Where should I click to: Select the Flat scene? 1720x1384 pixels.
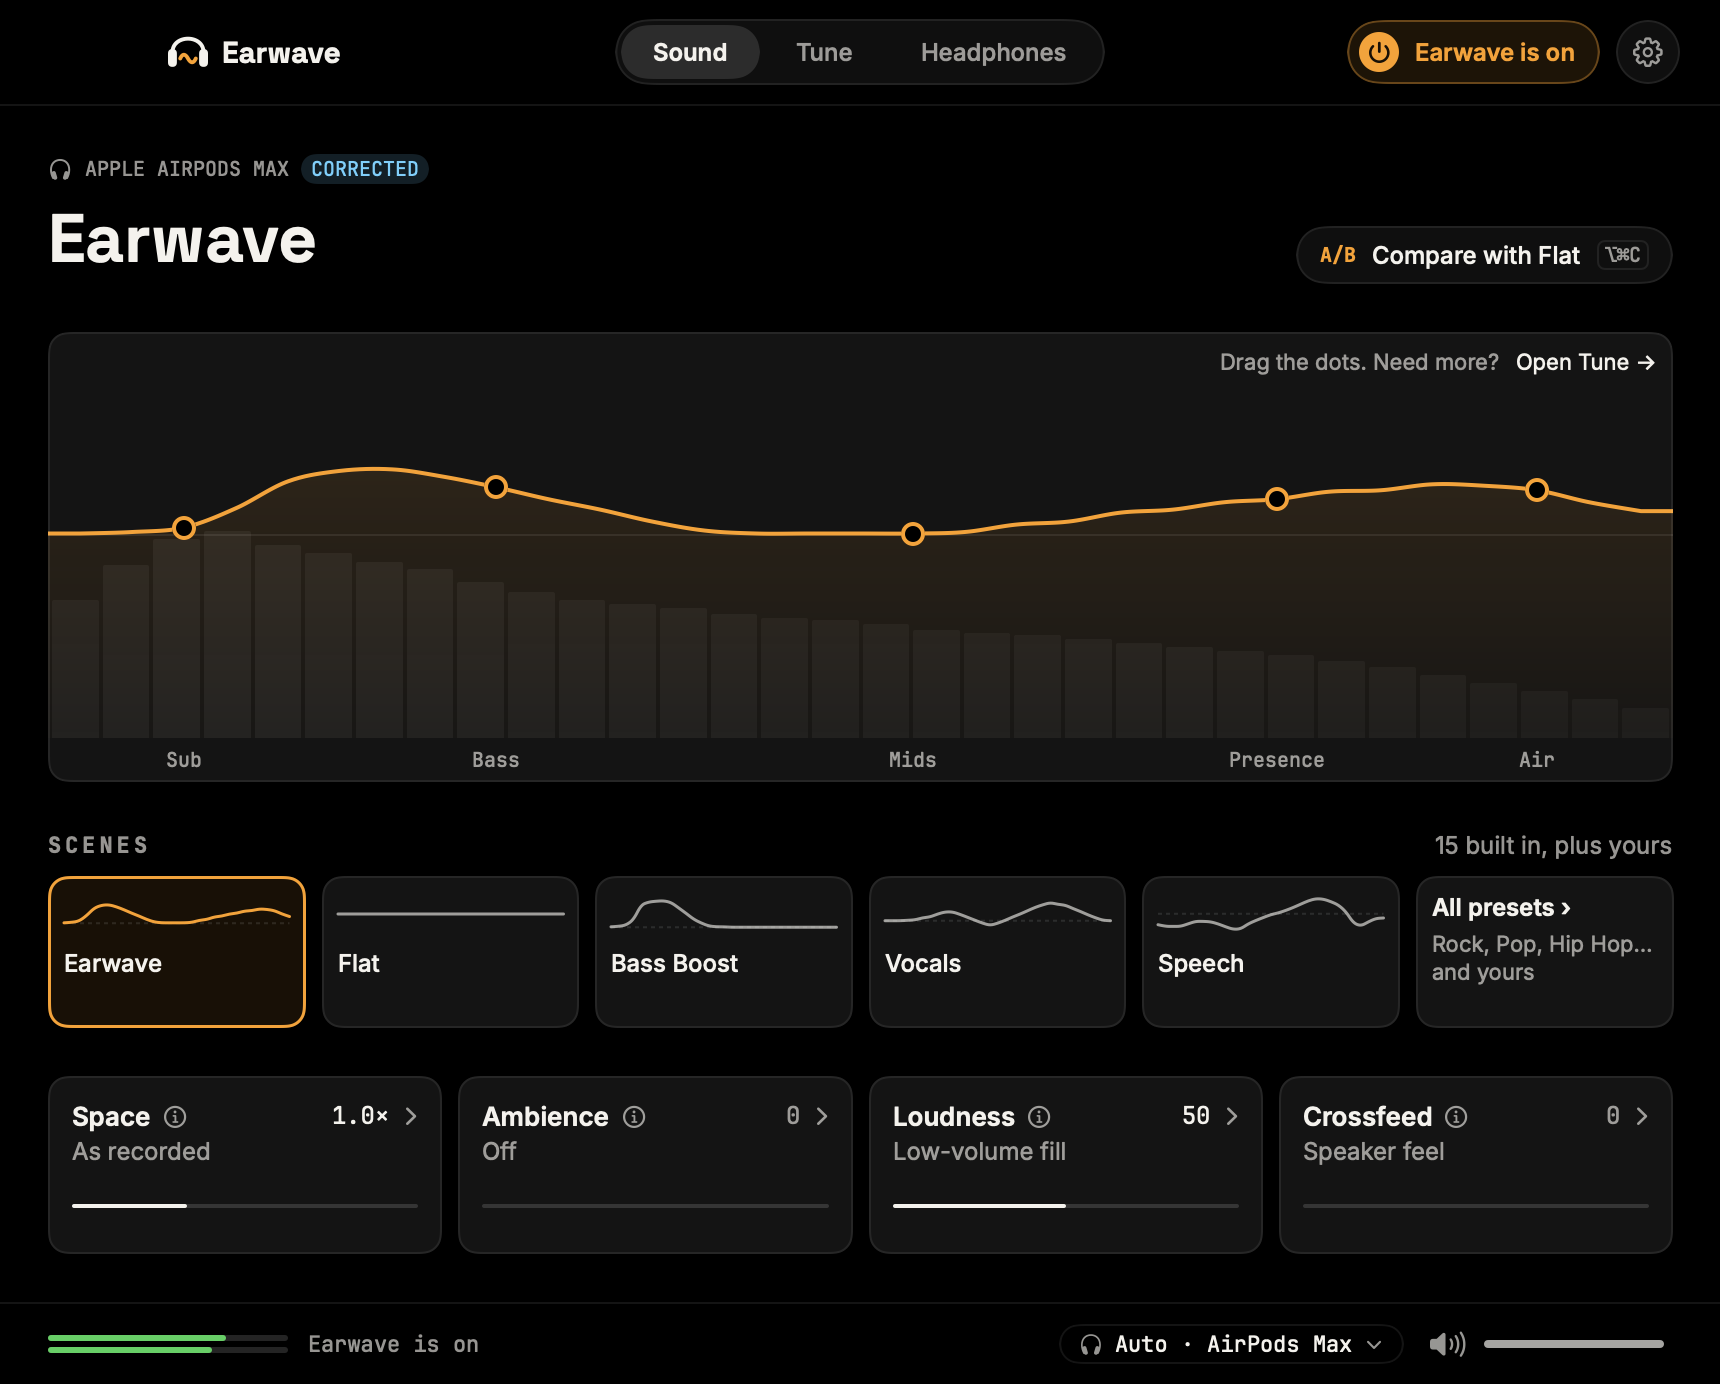pyautogui.click(x=450, y=952)
